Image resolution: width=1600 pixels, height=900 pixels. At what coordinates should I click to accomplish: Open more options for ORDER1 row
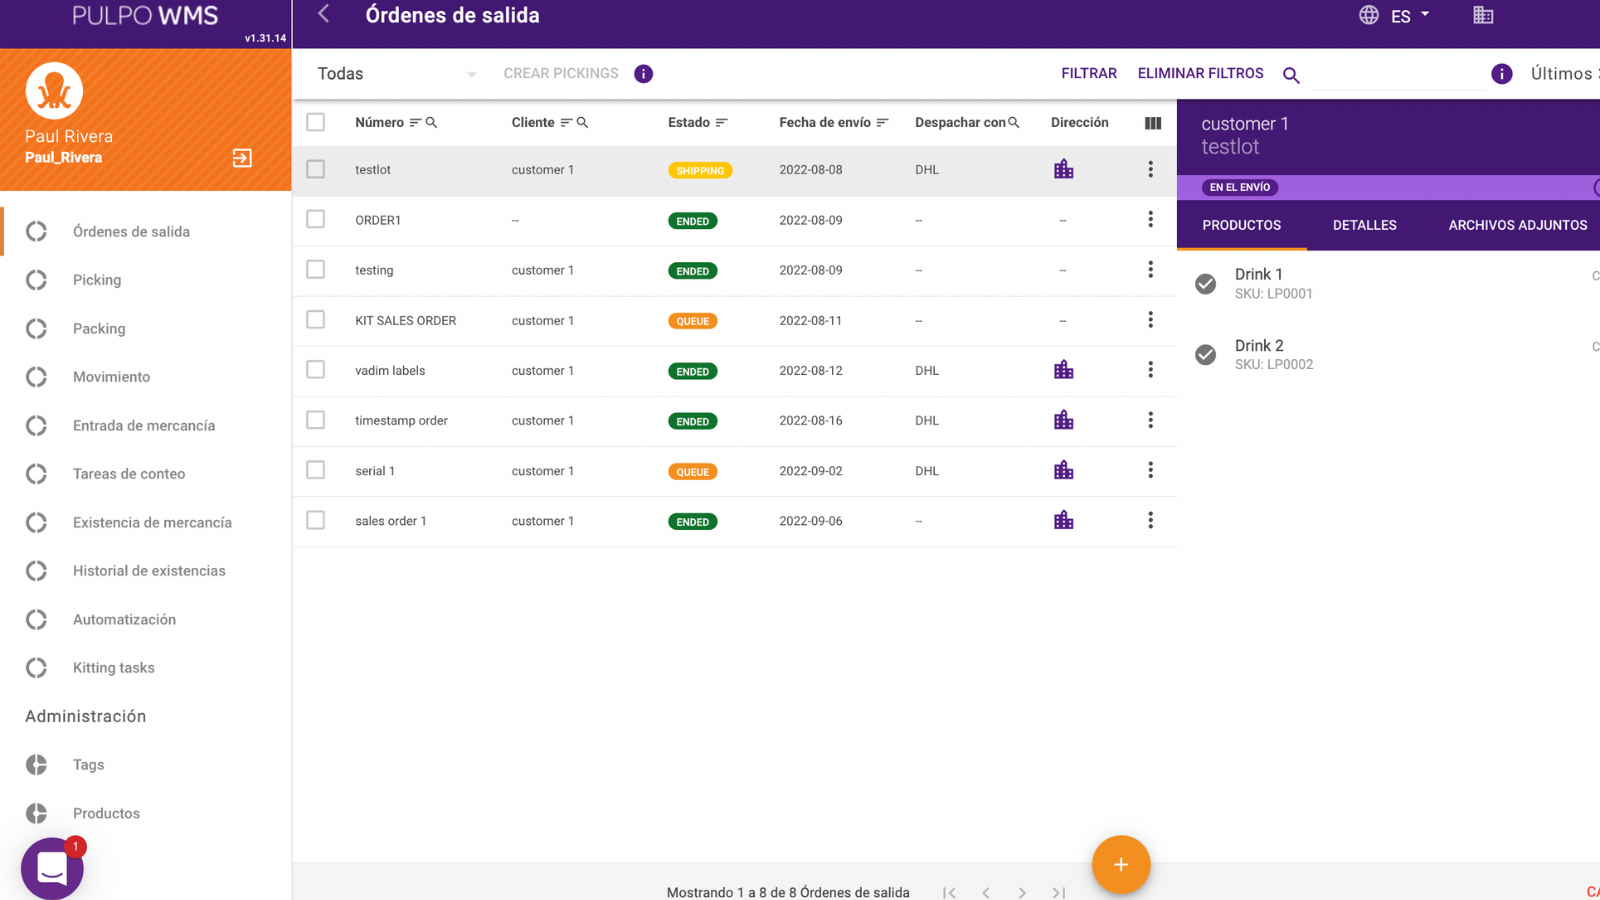1151,219
